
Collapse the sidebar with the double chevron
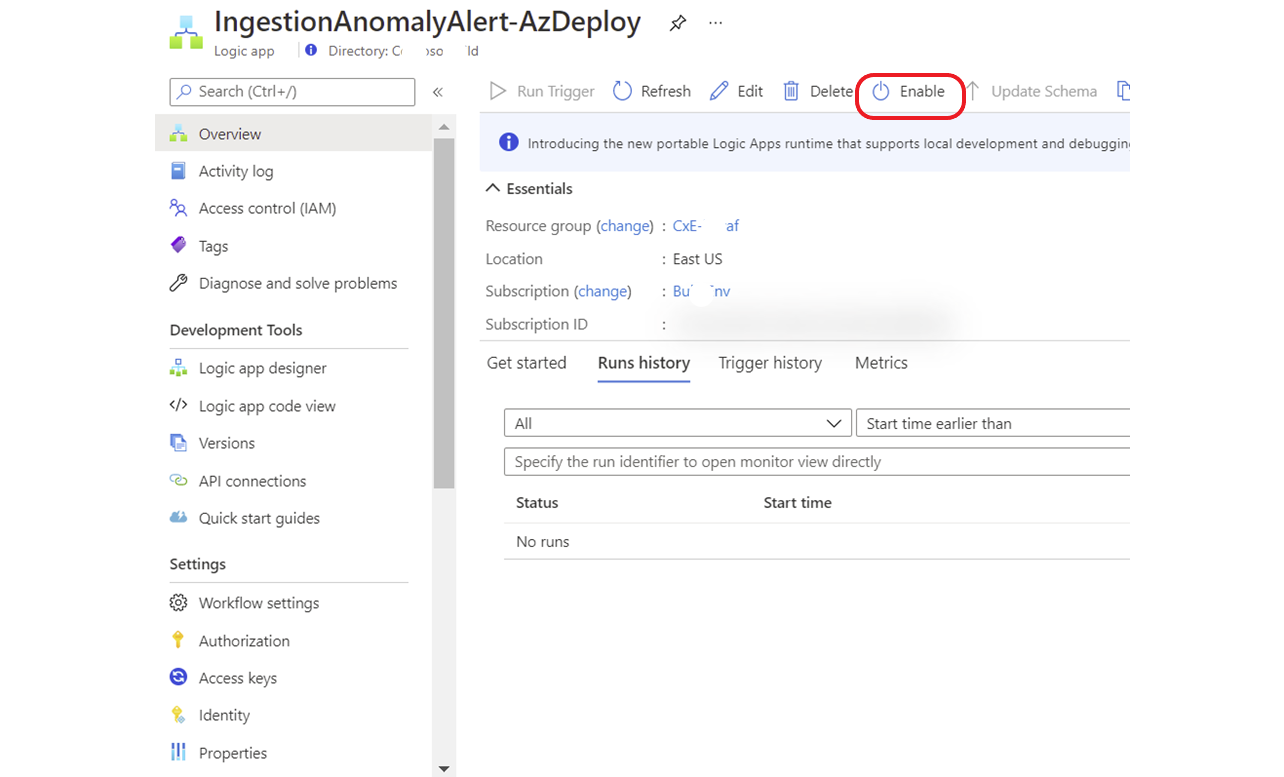click(x=437, y=92)
